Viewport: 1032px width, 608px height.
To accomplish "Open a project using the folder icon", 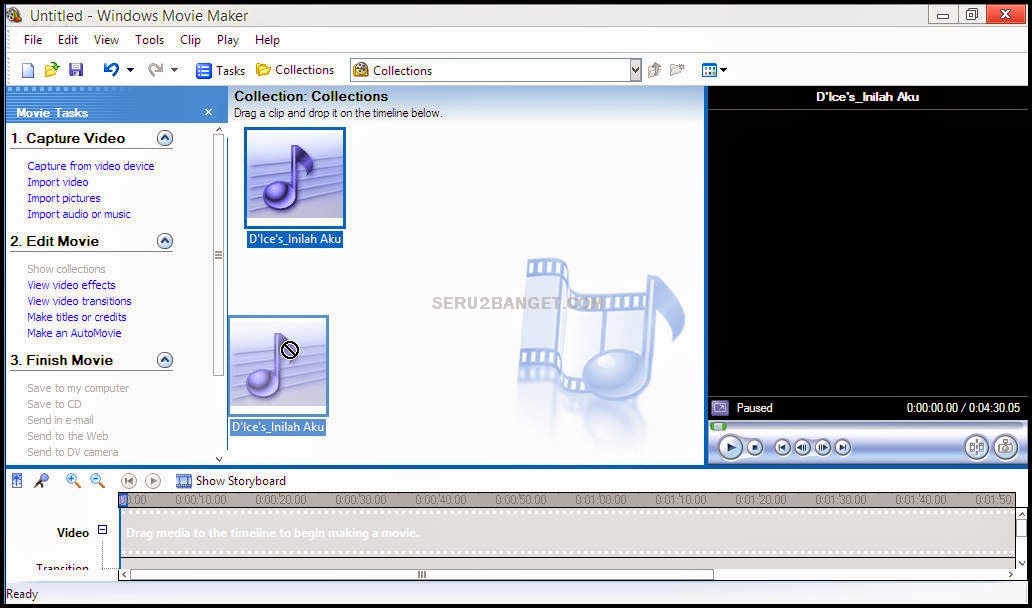I will [52, 70].
